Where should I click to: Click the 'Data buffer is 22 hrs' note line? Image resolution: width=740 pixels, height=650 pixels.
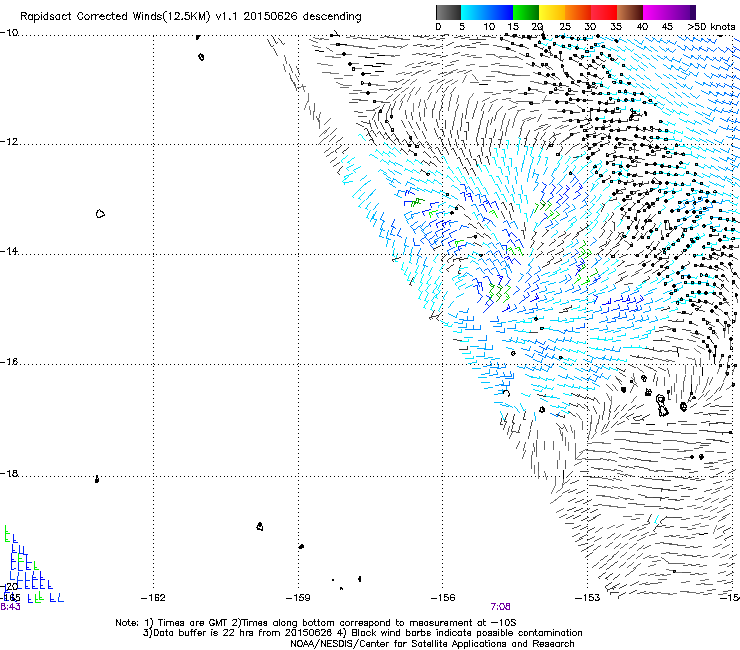pos(362,633)
